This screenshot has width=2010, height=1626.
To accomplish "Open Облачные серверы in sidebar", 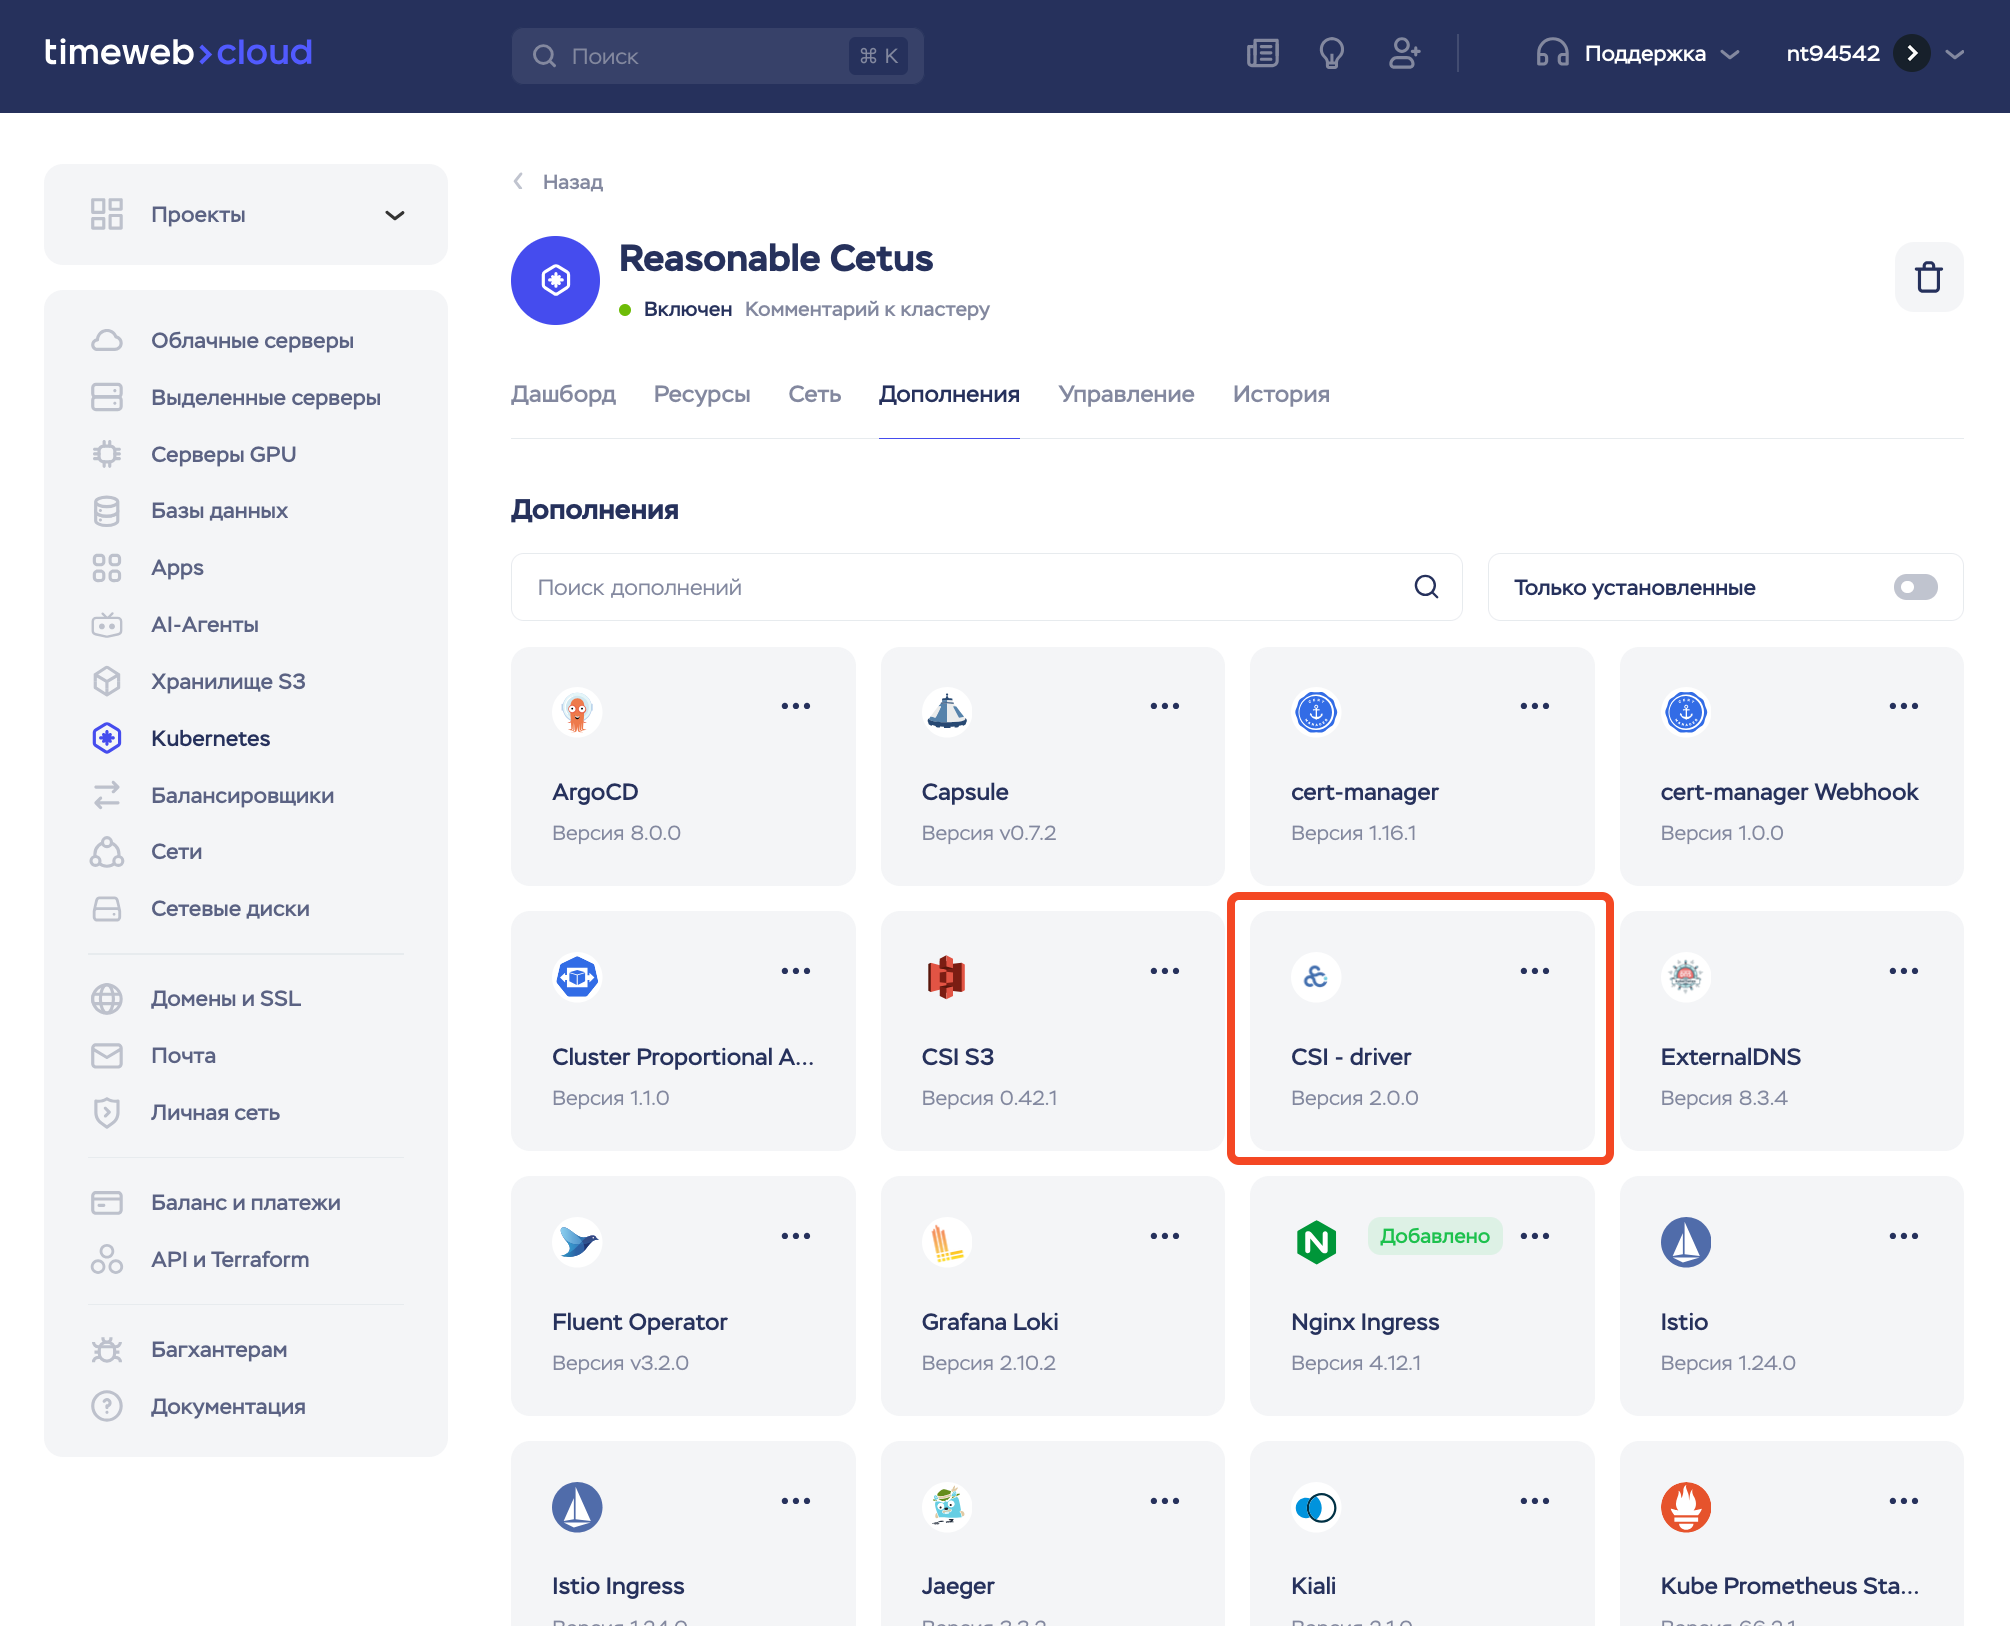I will click(246, 341).
